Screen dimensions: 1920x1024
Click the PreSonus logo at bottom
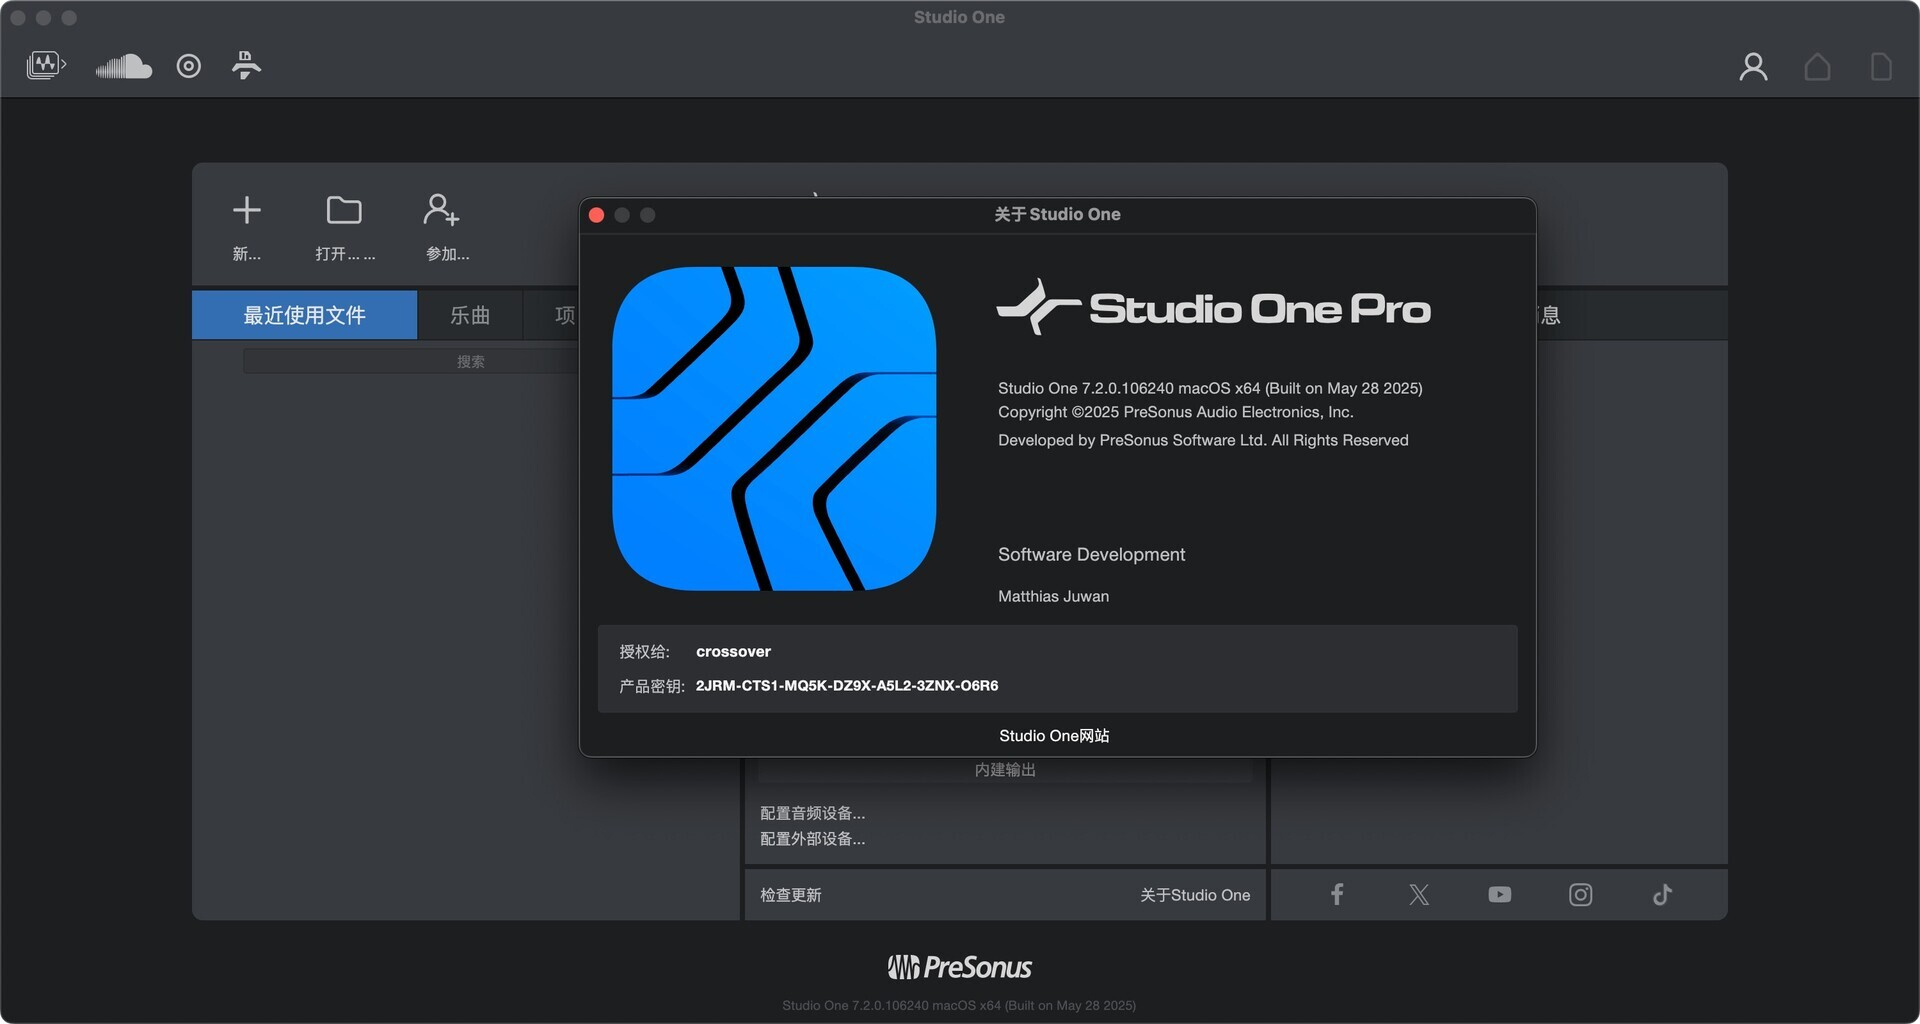click(x=959, y=967)
